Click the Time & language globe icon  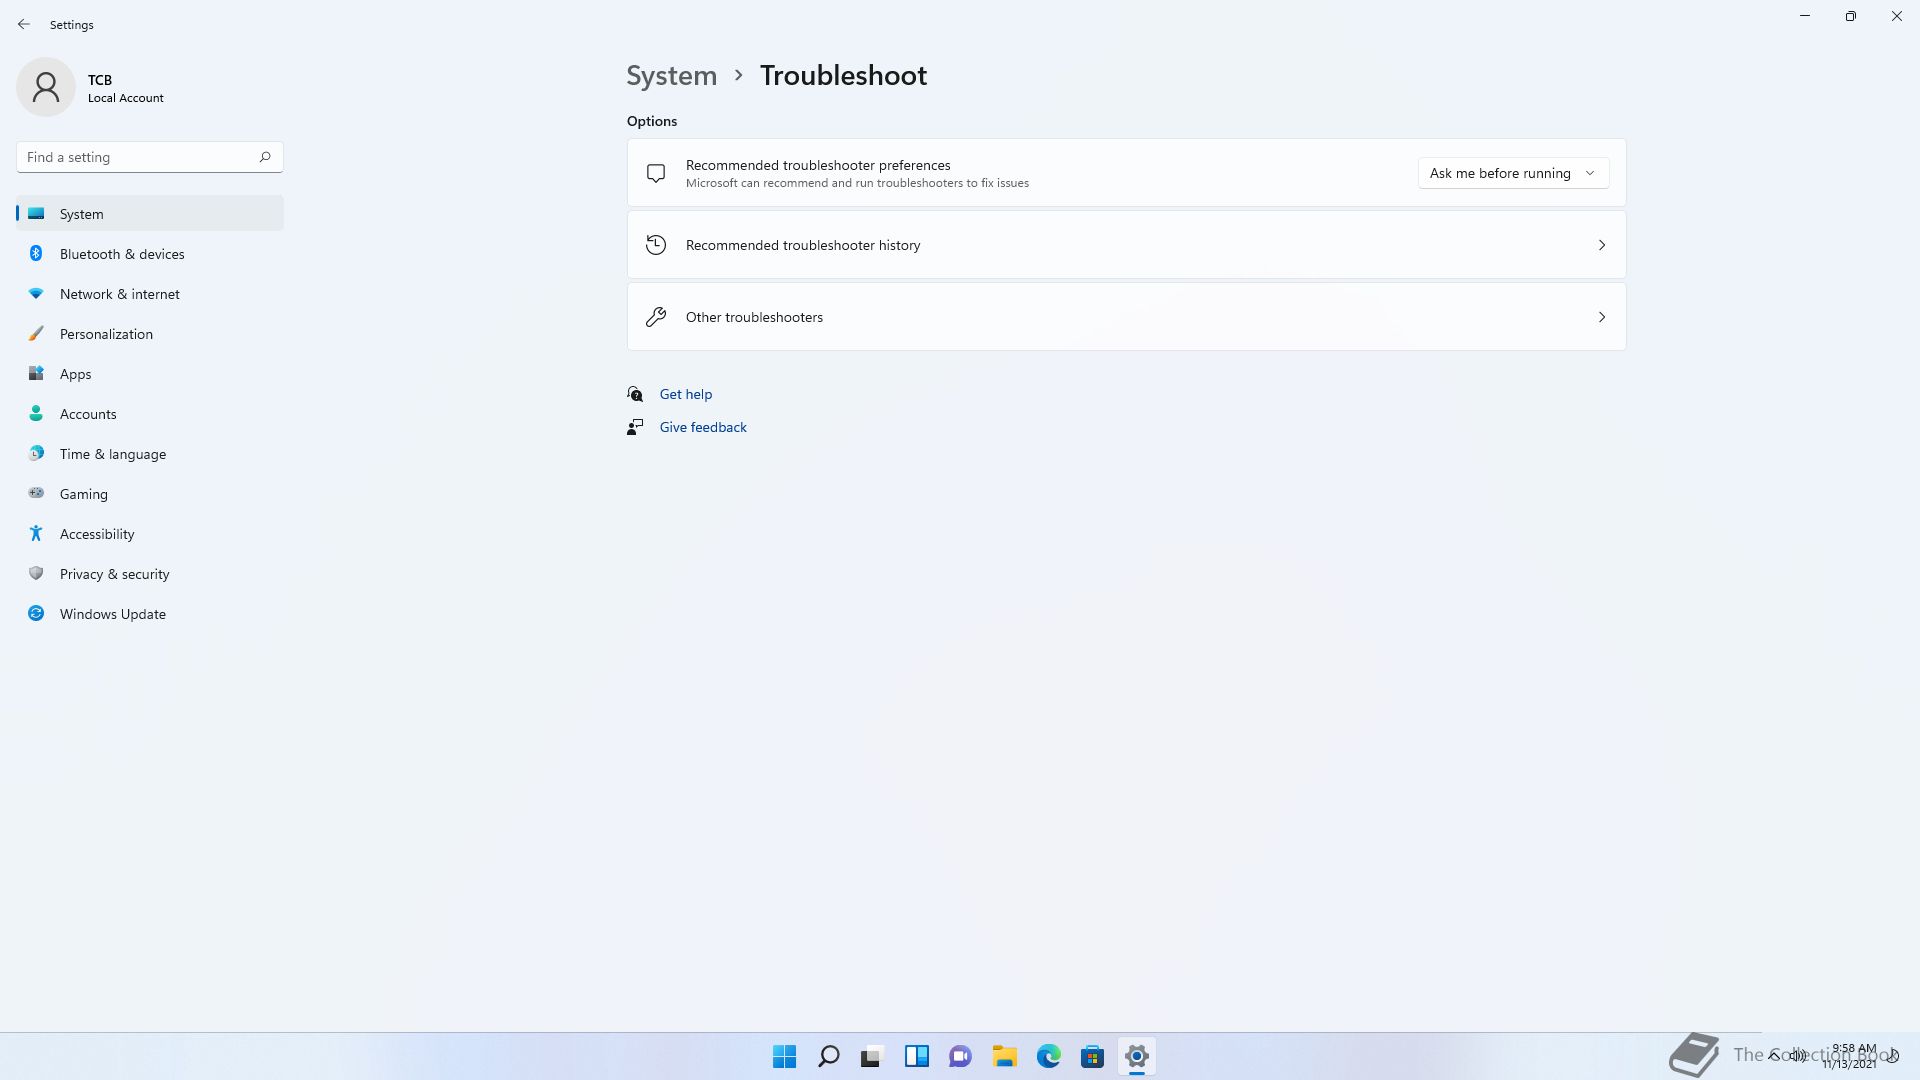[36, 454]
